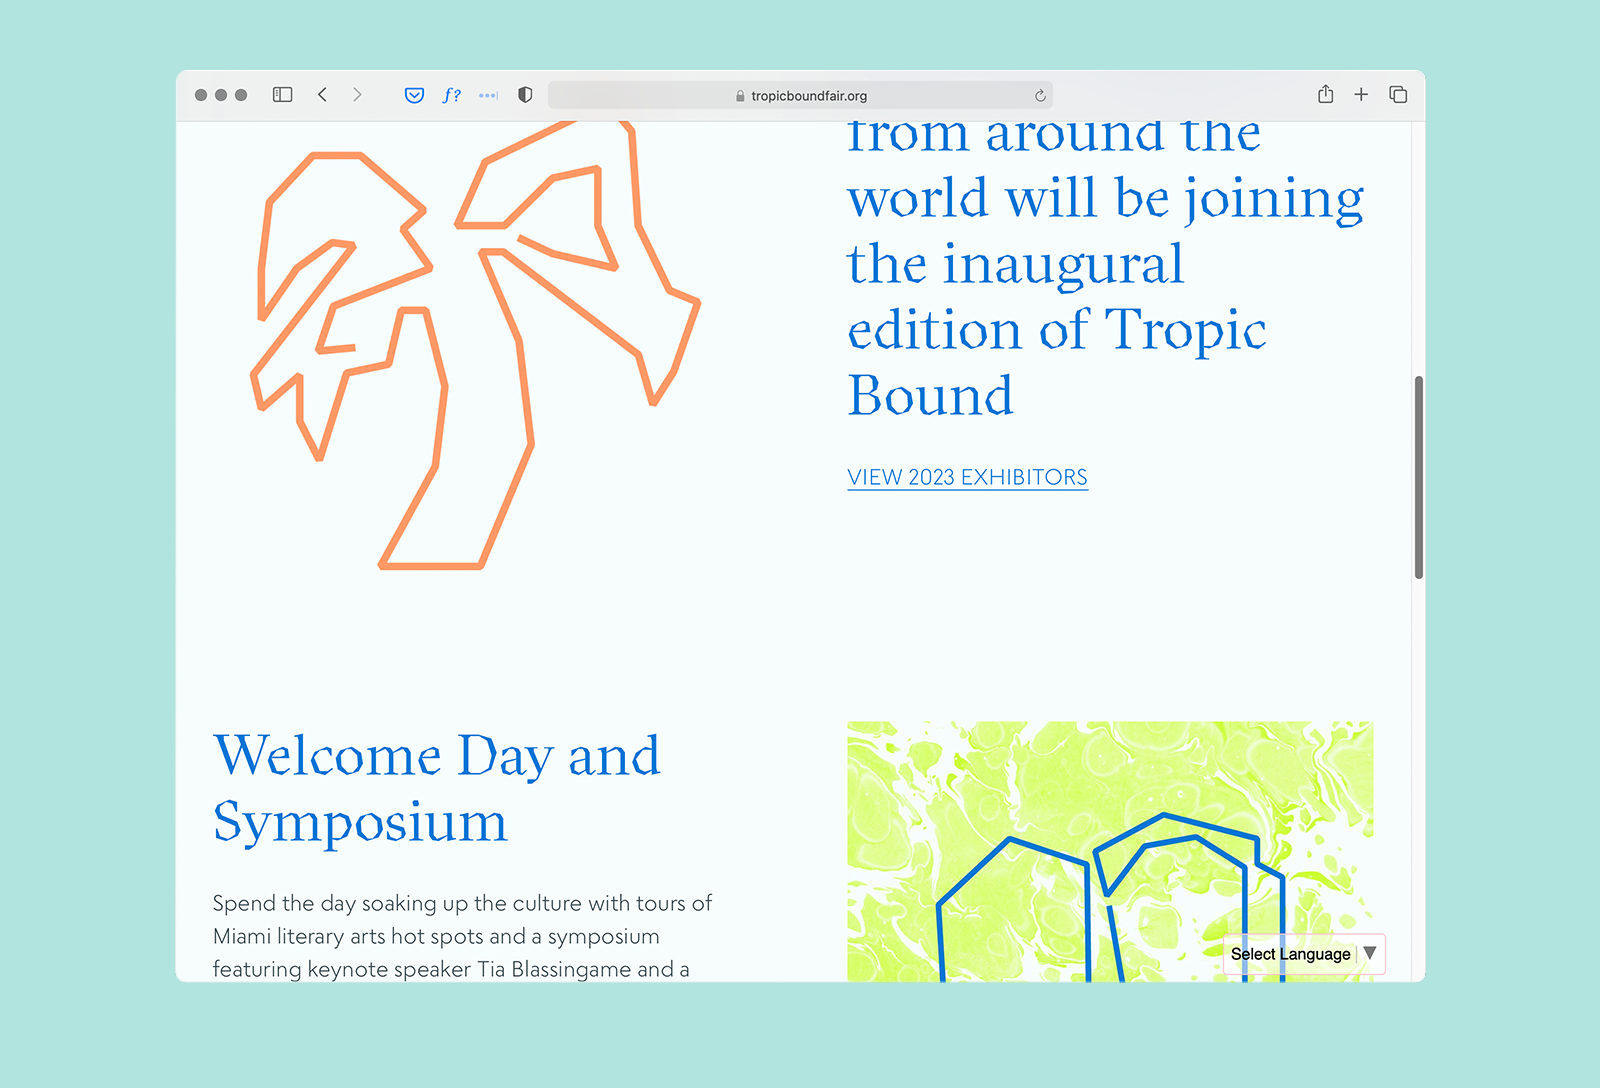1600x1088 pixels.
Task: Click the language dropdown's disclosure triangle
Action: pyautogui.click(x=1369, y=954)
